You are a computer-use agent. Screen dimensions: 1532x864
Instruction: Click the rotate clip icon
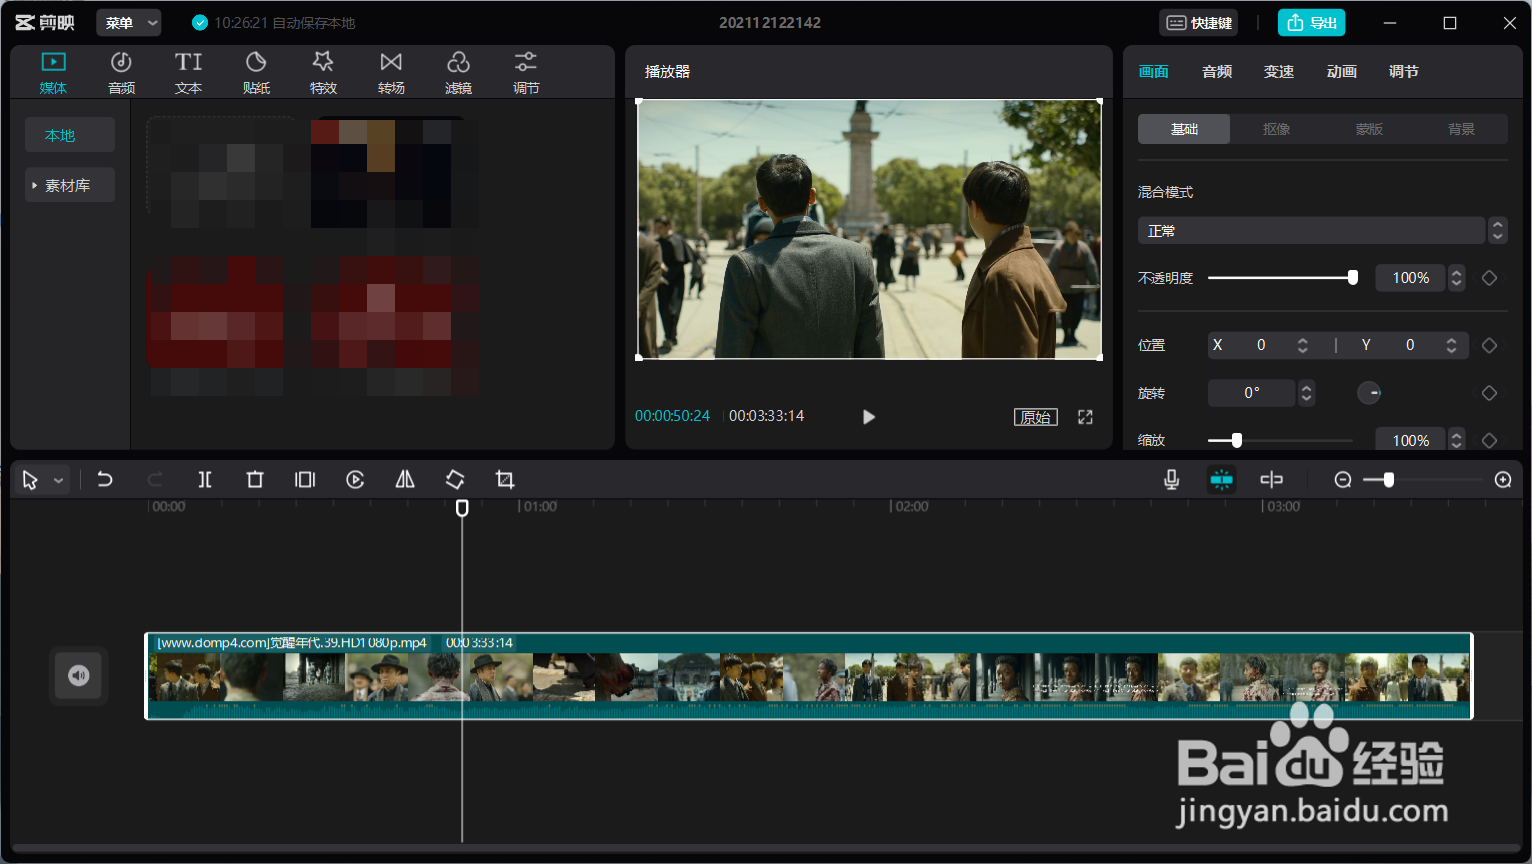(455, 480)
